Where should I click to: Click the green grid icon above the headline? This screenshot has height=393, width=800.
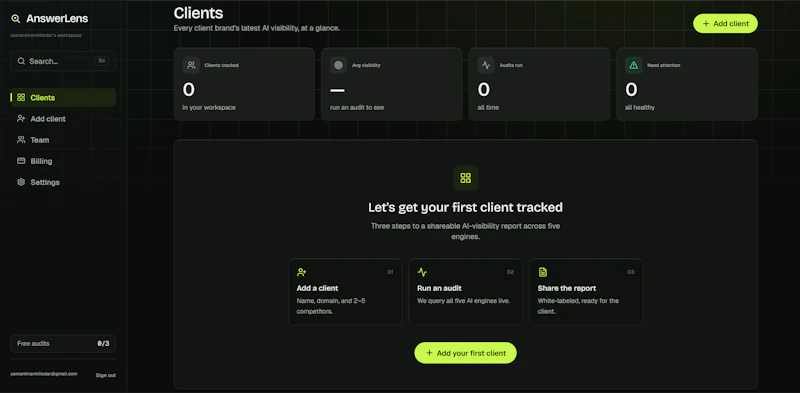(465, 178)
